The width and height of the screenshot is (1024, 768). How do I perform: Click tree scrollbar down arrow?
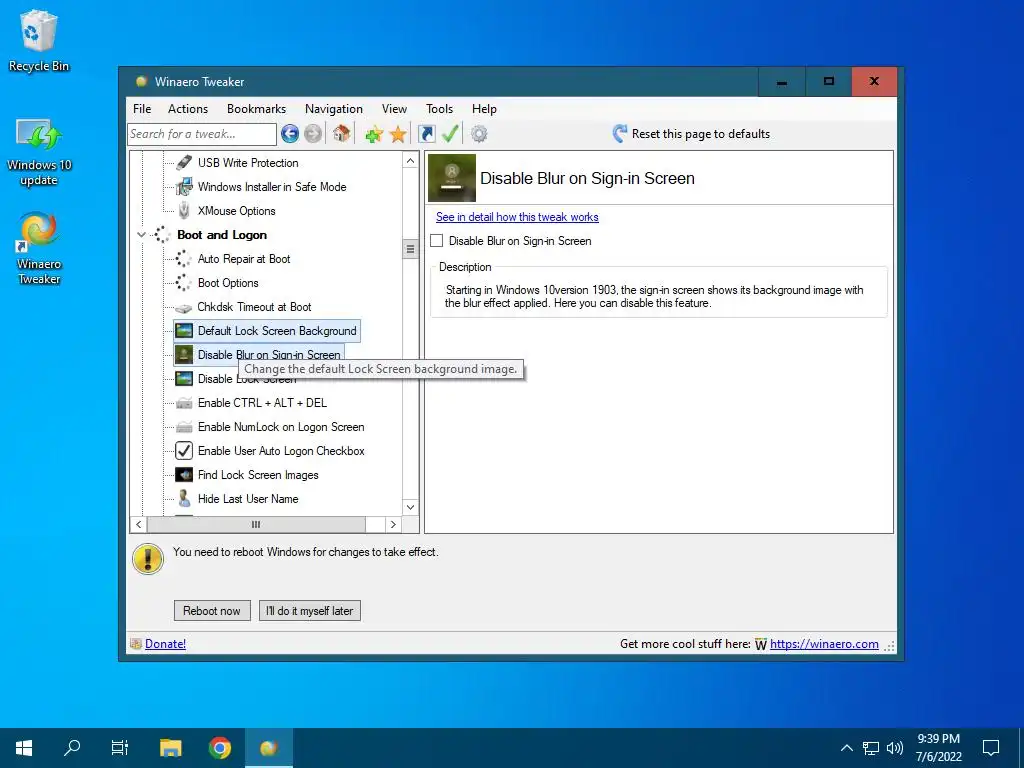410,507
